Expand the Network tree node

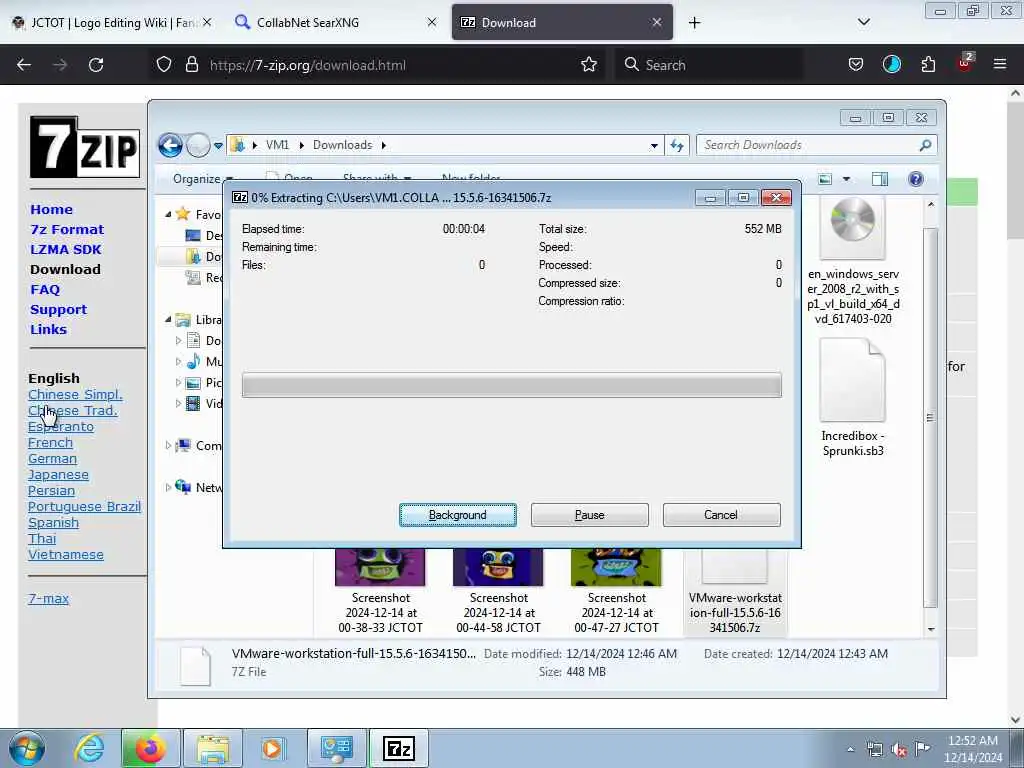(168, 487)
